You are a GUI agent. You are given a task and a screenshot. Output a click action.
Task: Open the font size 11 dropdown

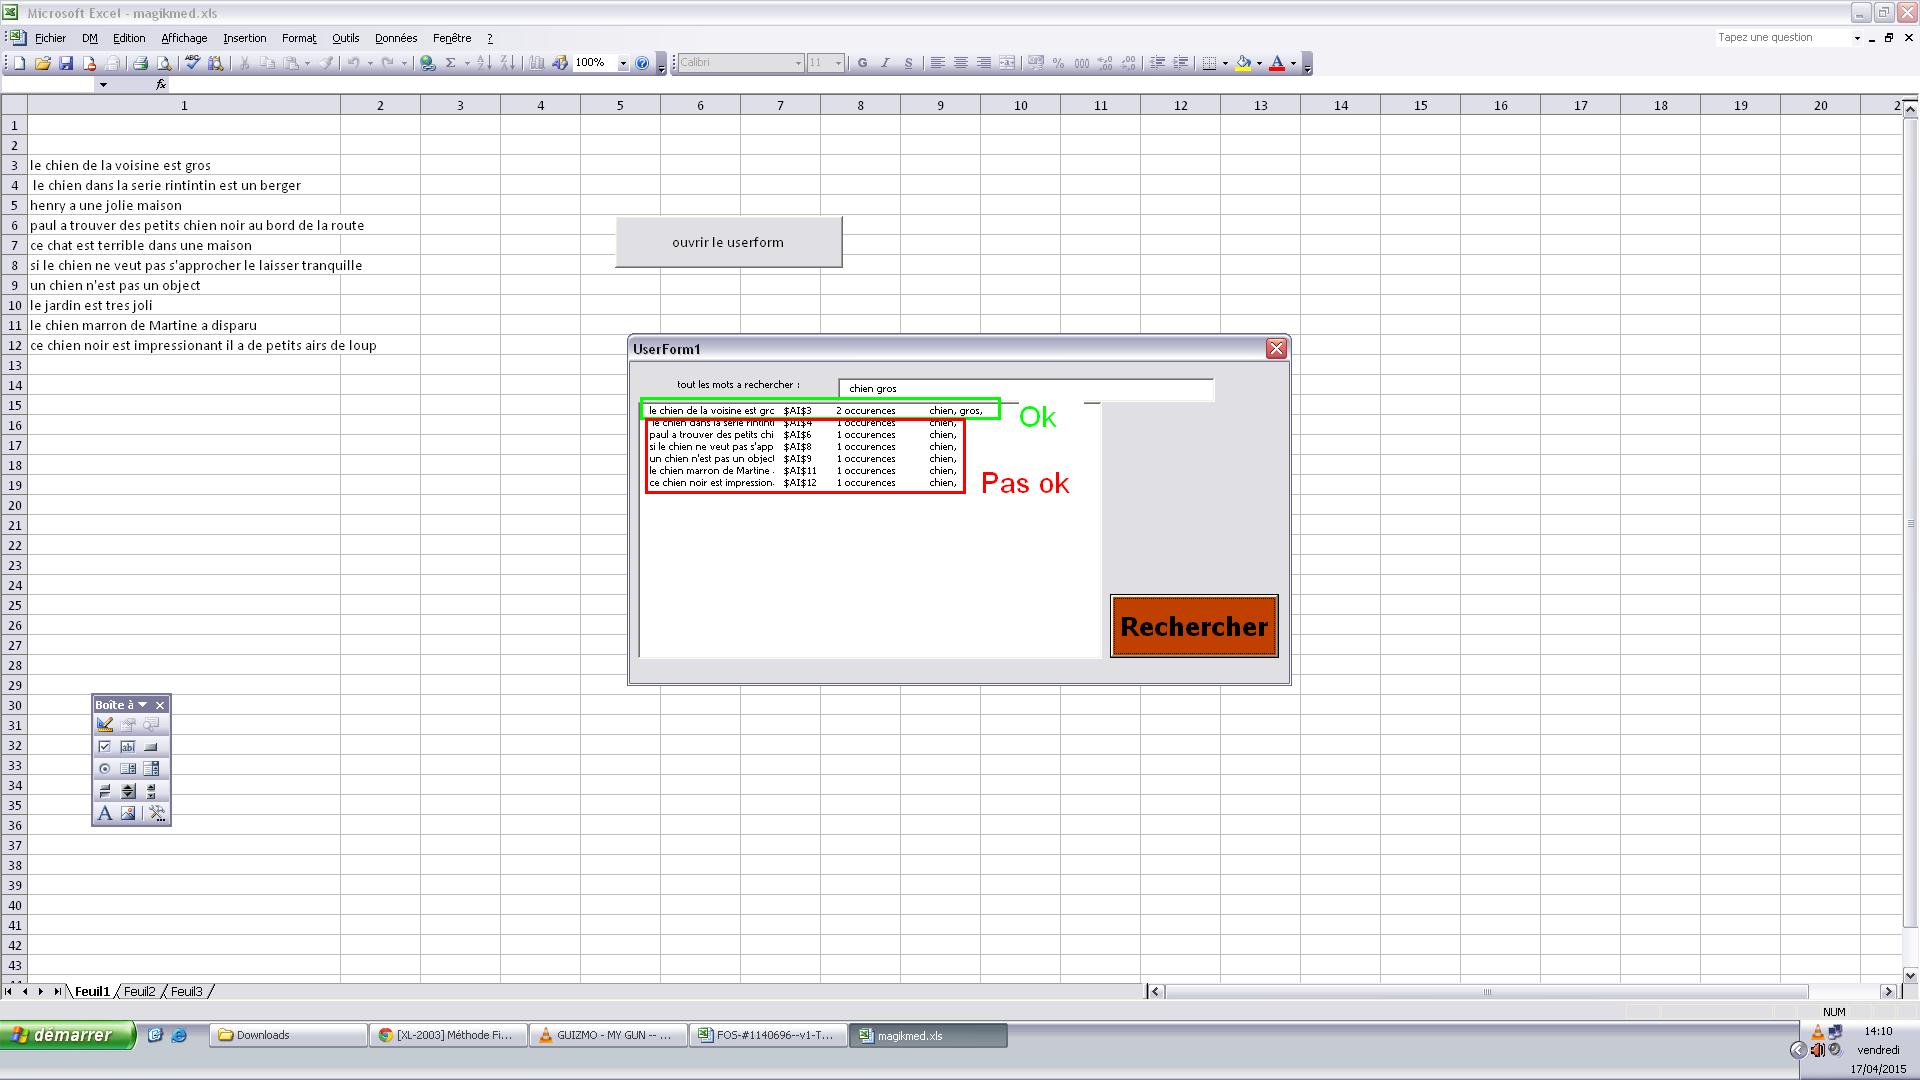pos(838,63)
